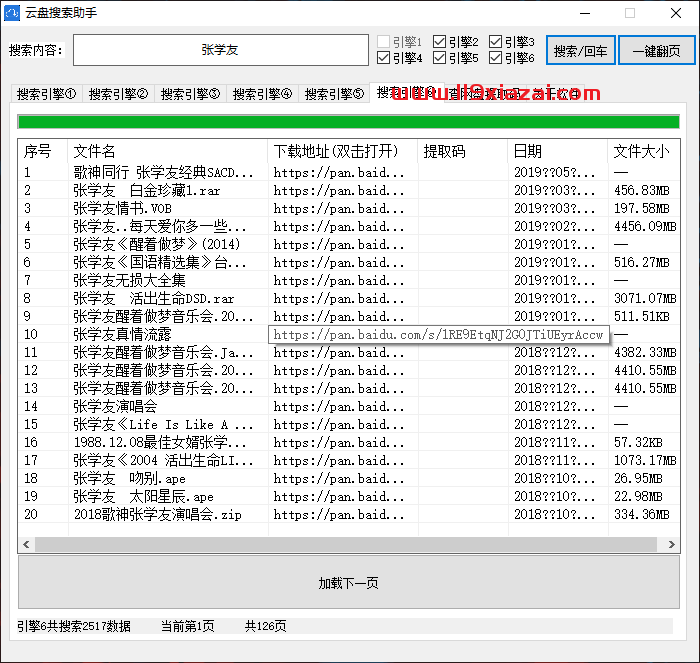Click the cloud app icon in title bar
The width and height of the screenshot is (700, 663).
tap(12, 13)
